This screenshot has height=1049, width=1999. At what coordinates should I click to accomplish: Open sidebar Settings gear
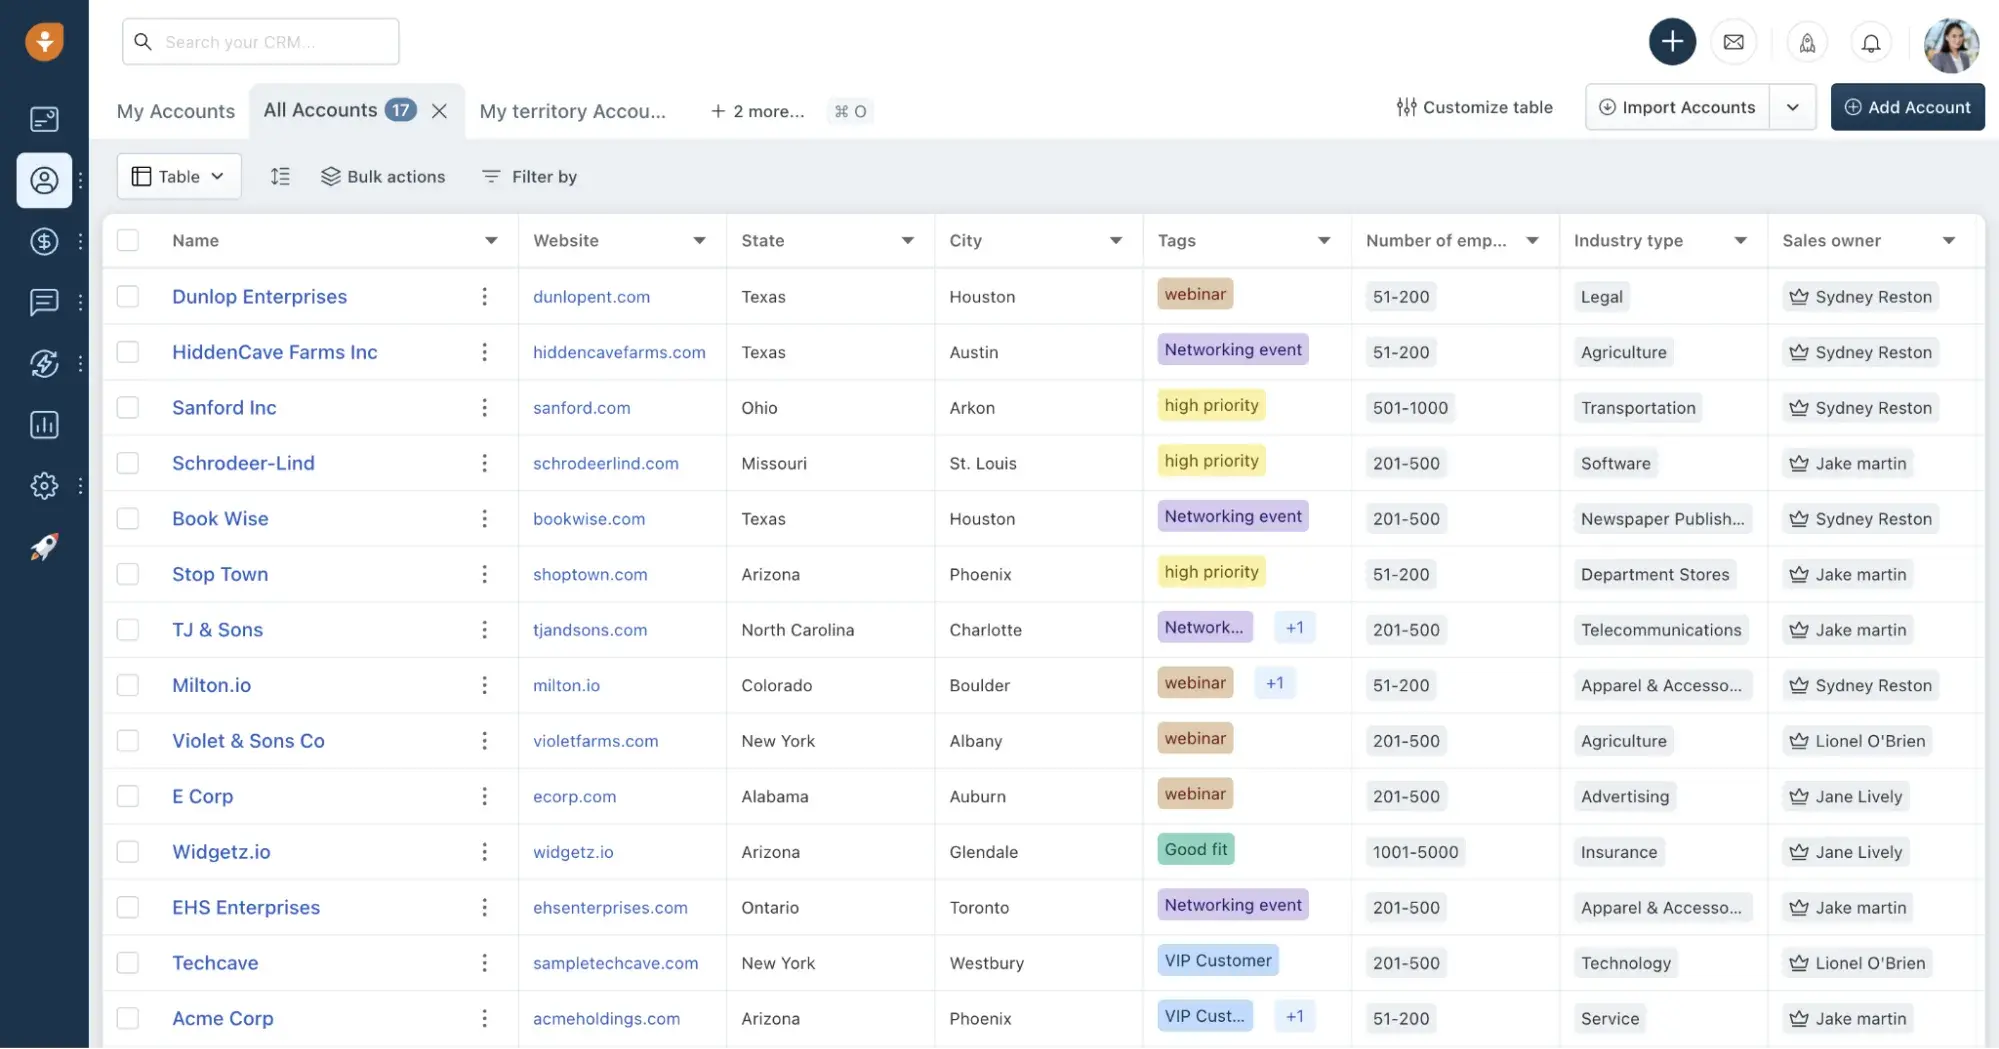44,486
